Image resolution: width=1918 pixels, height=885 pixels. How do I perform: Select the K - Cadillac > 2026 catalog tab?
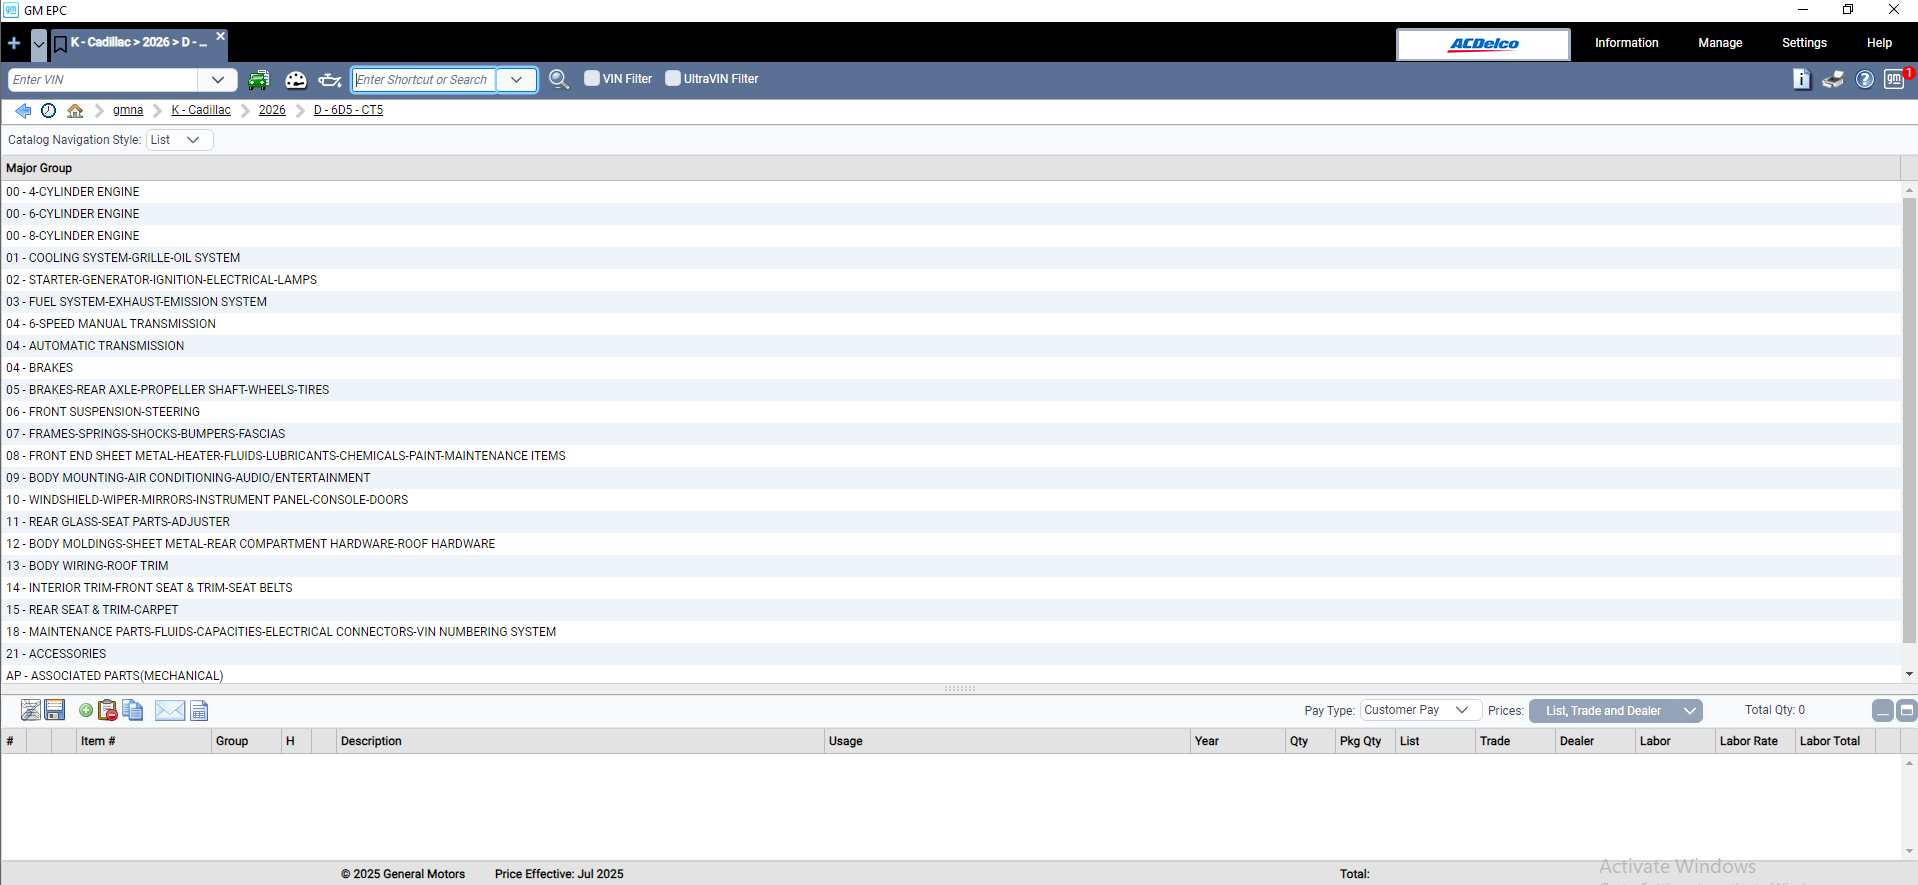coord(139,43)
